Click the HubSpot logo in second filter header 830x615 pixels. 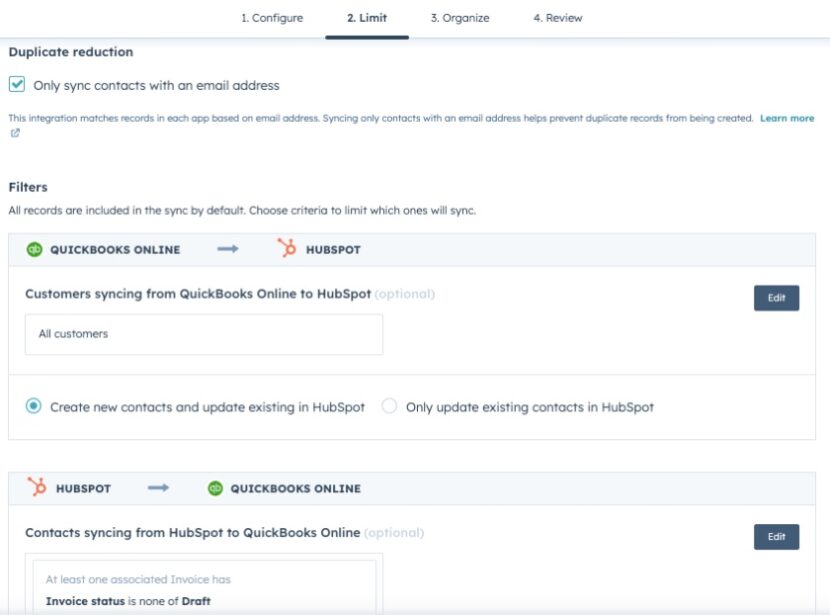point(40,488)
